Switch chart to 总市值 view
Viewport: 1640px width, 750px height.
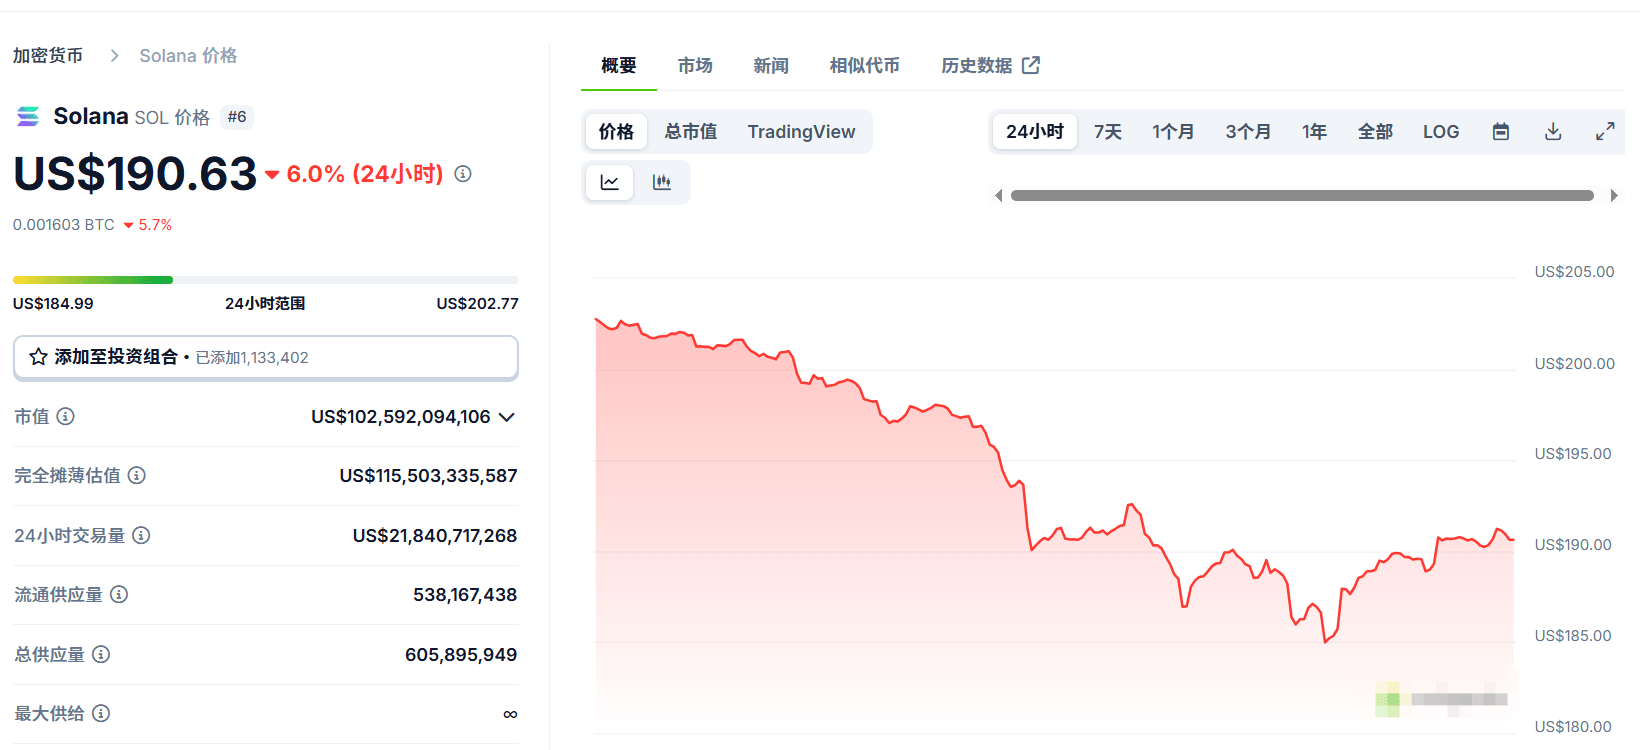coord(691,131)
